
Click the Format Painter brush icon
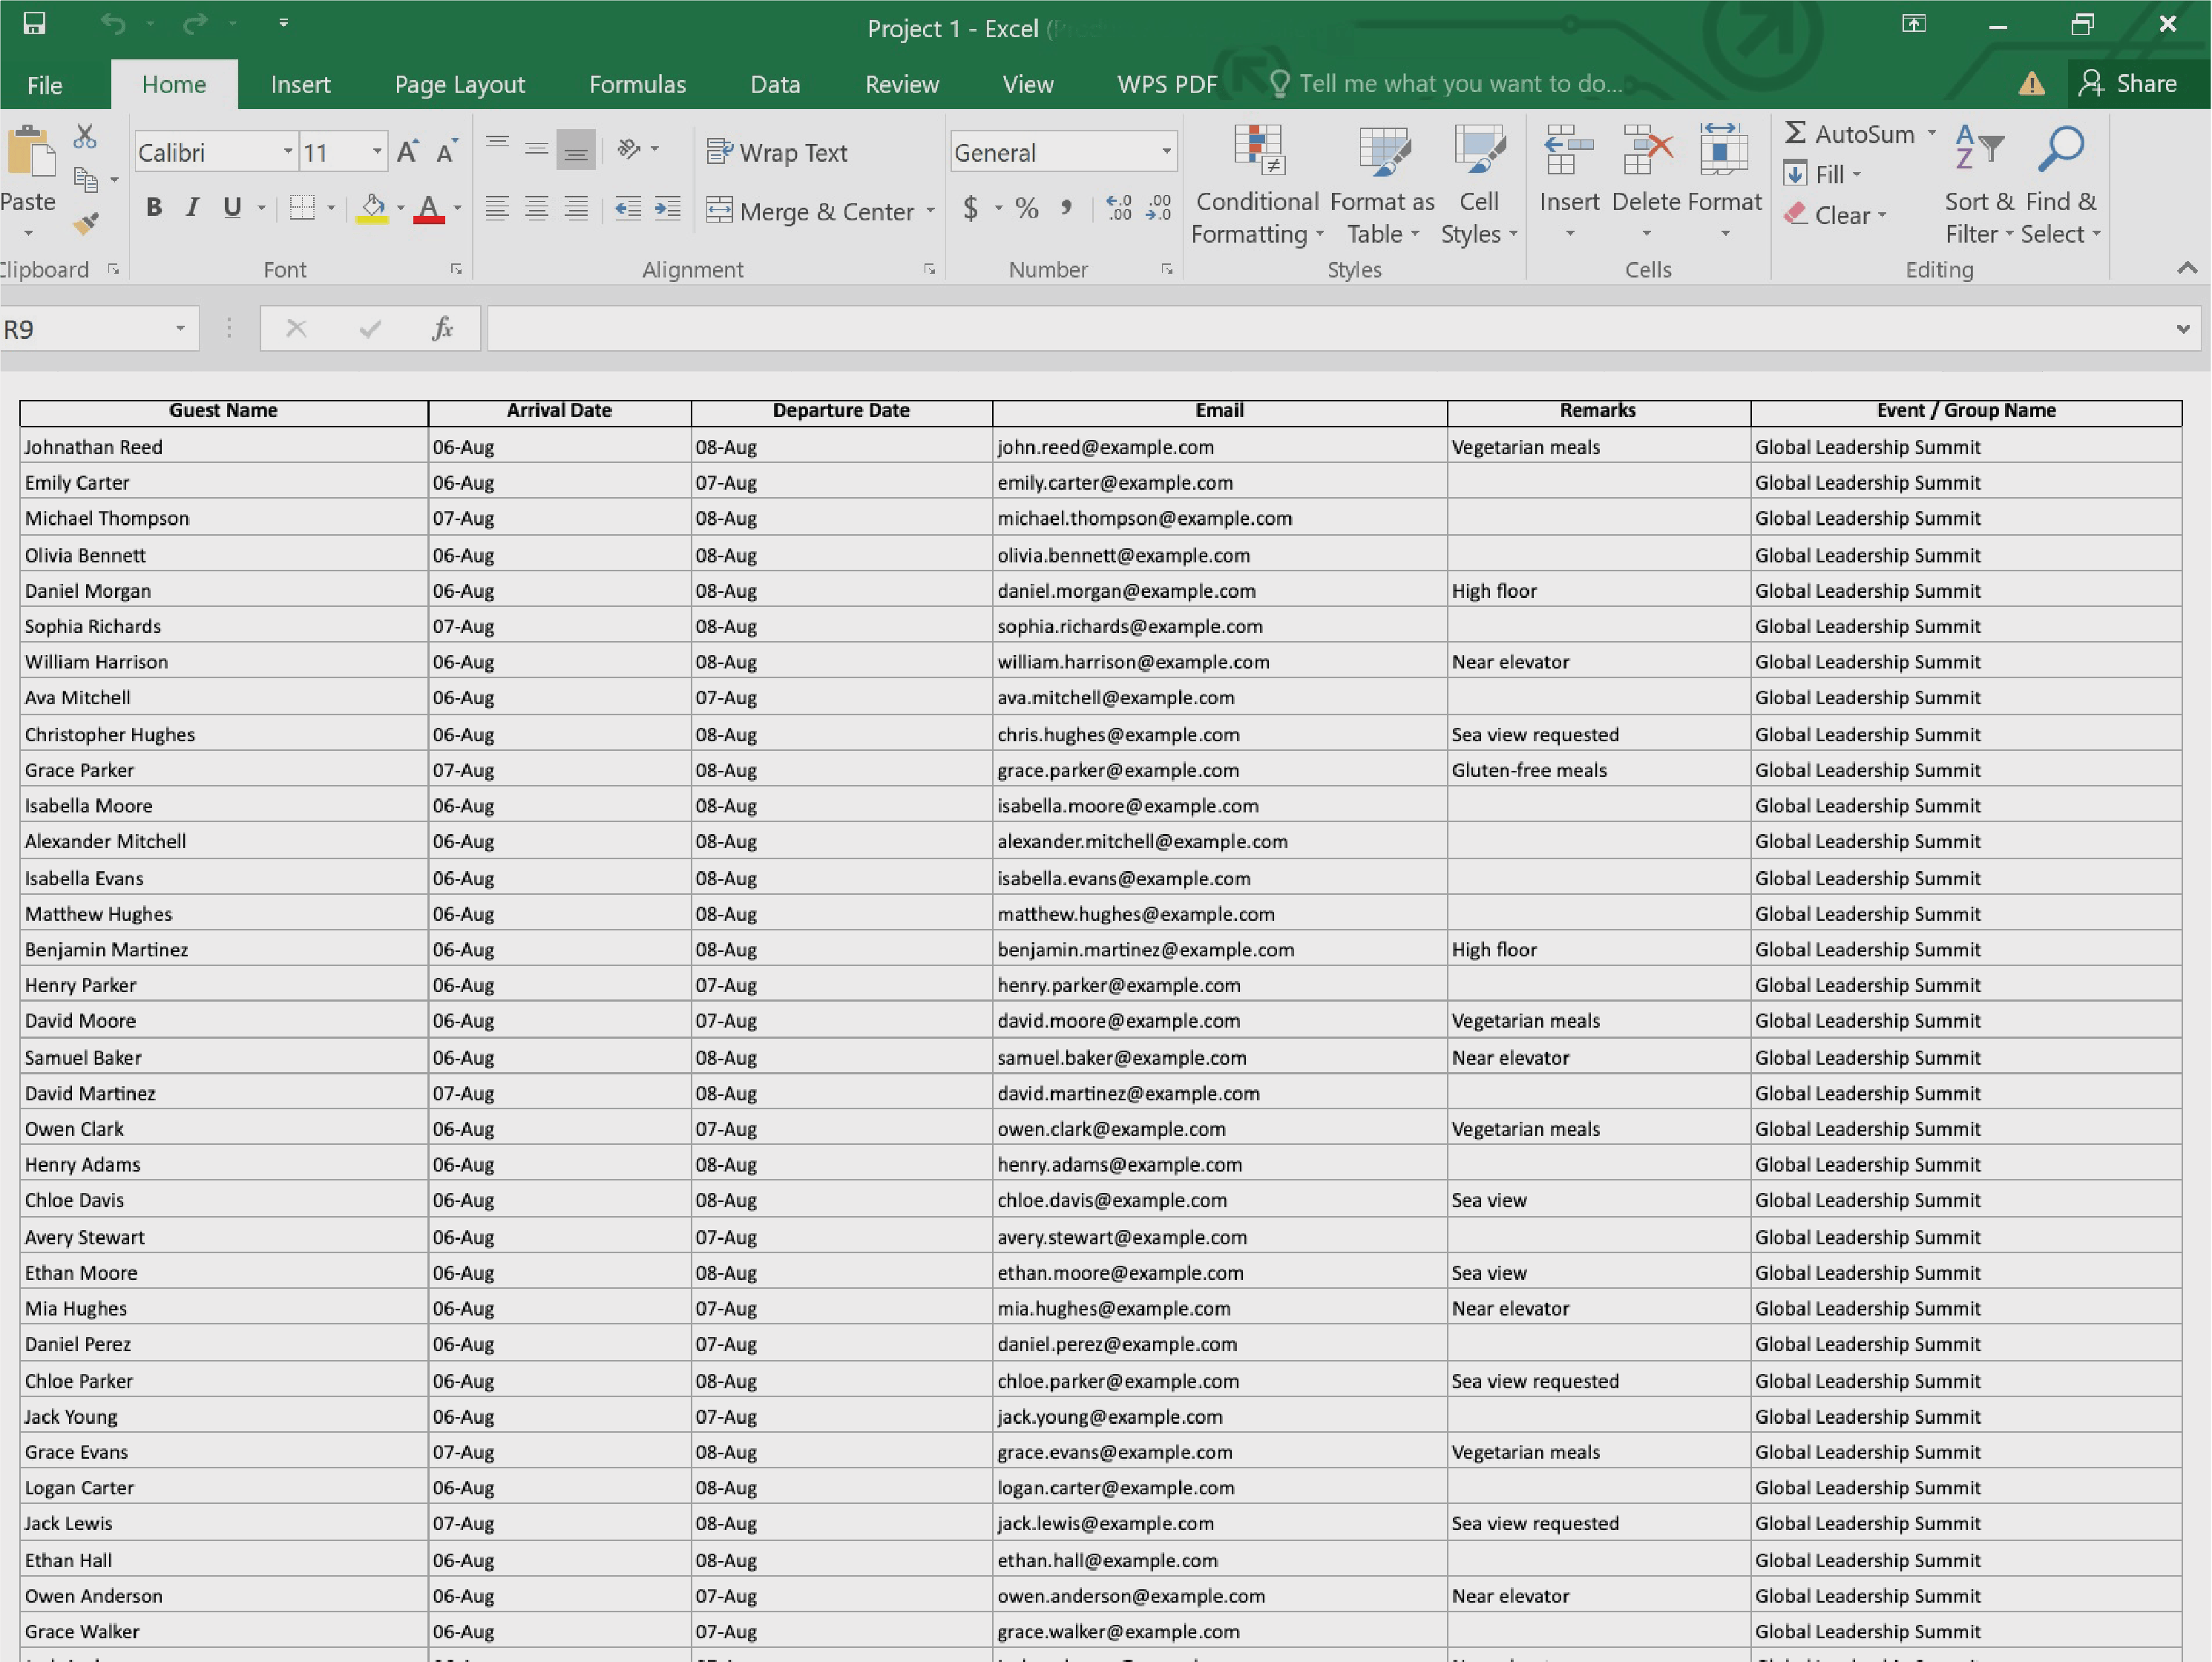click(86, 222)
